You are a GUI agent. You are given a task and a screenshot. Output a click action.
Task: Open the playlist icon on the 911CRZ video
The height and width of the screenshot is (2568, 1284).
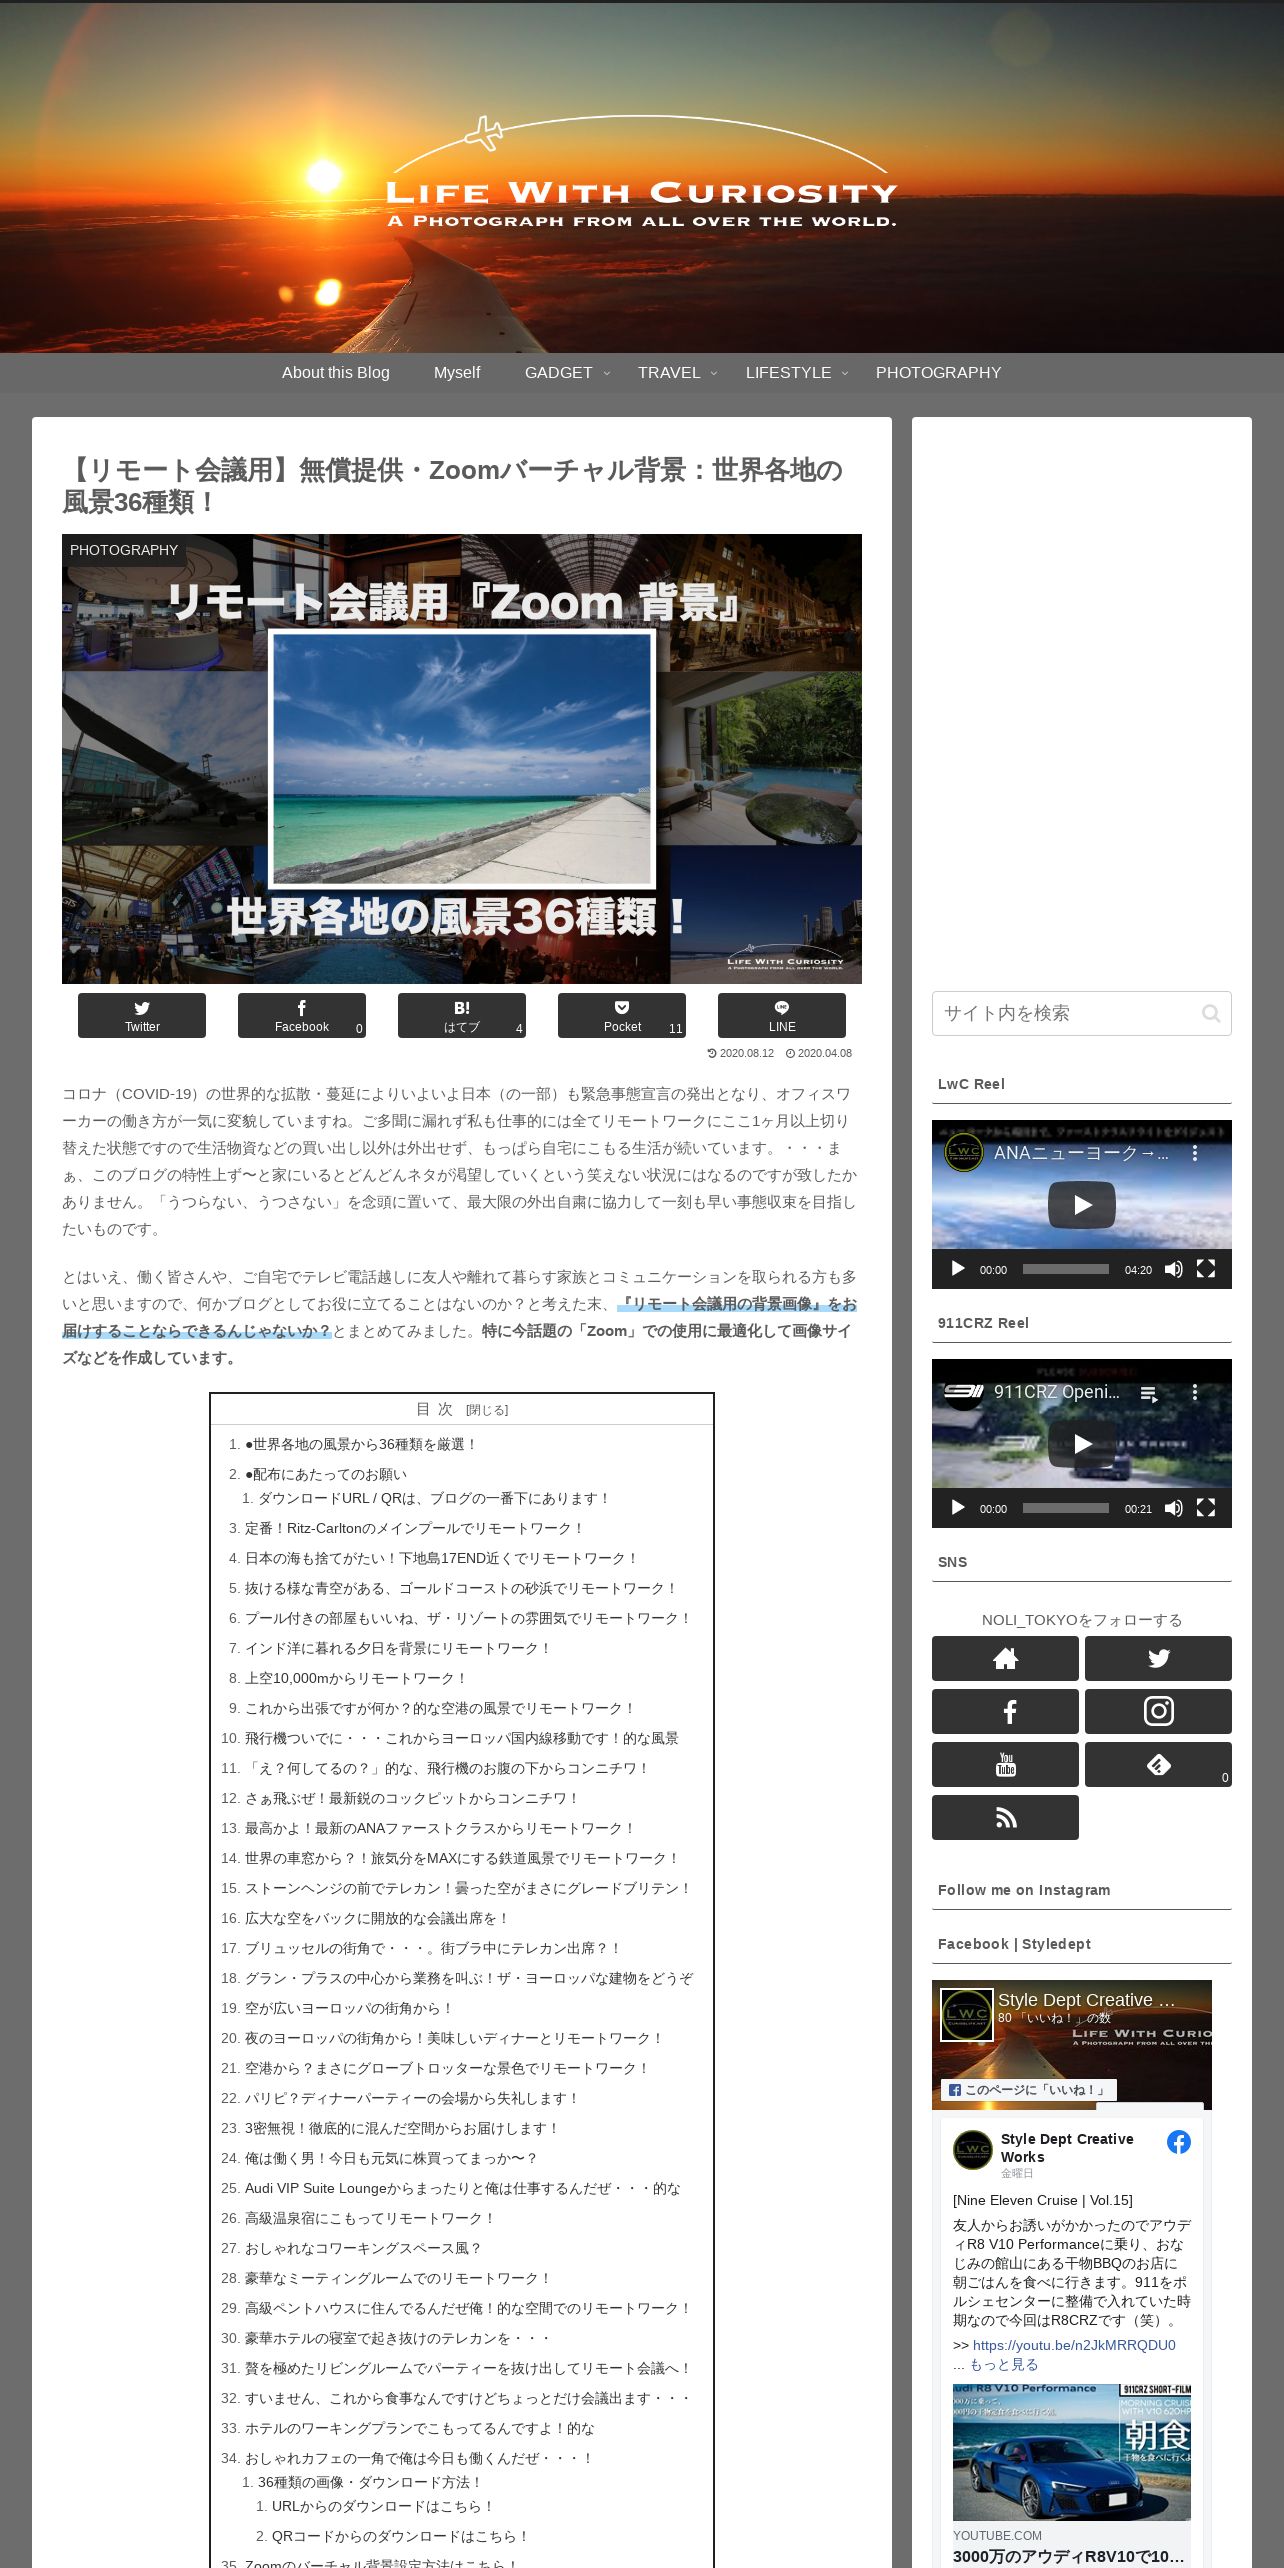[x=1149, y=1393]
